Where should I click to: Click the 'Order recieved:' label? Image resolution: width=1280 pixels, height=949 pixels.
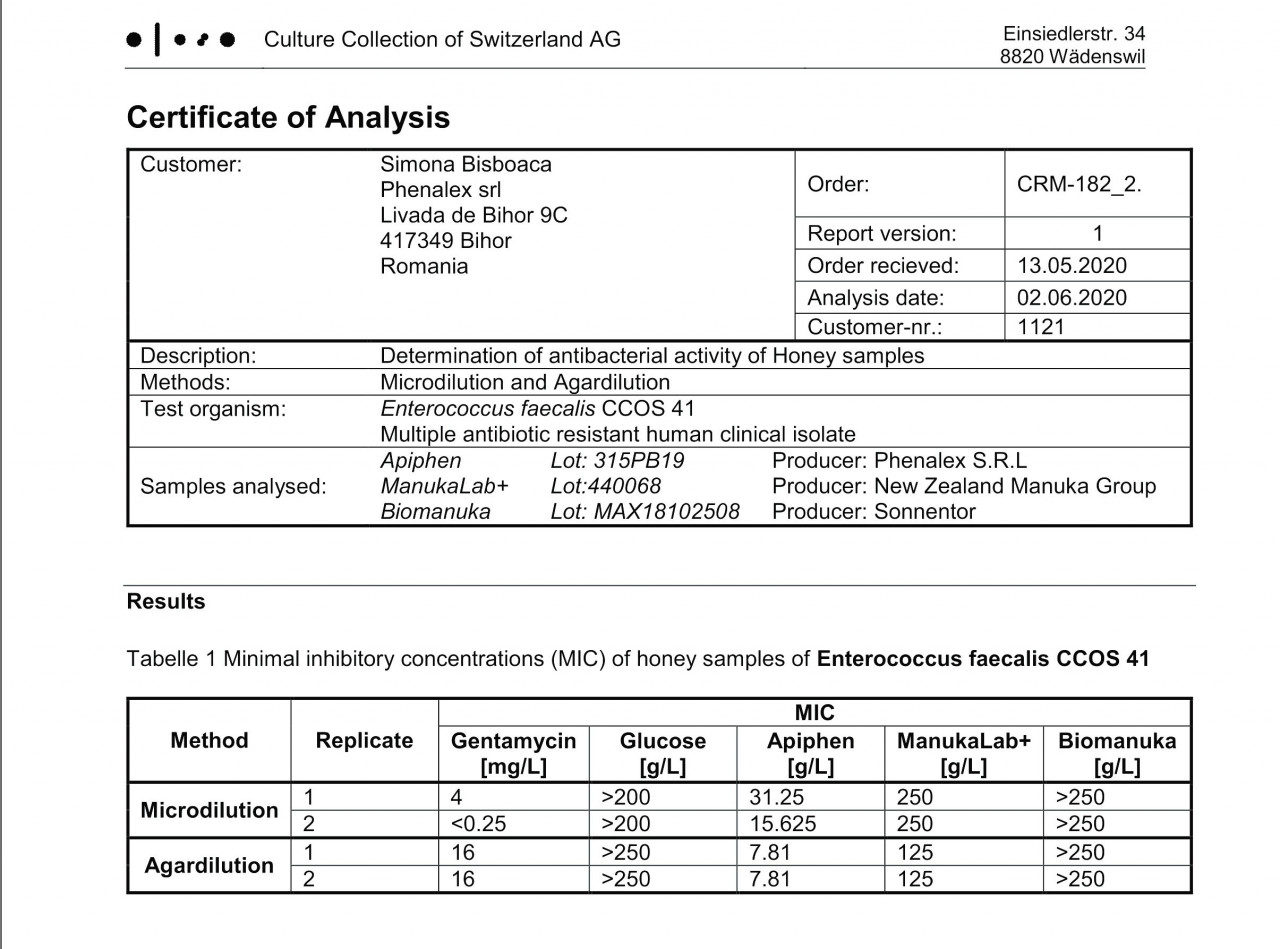point(883,266)
